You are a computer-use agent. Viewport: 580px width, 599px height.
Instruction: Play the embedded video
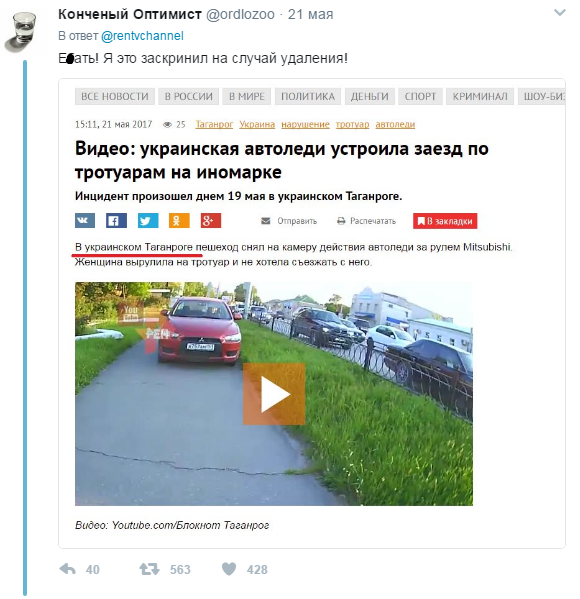(274, 394)
